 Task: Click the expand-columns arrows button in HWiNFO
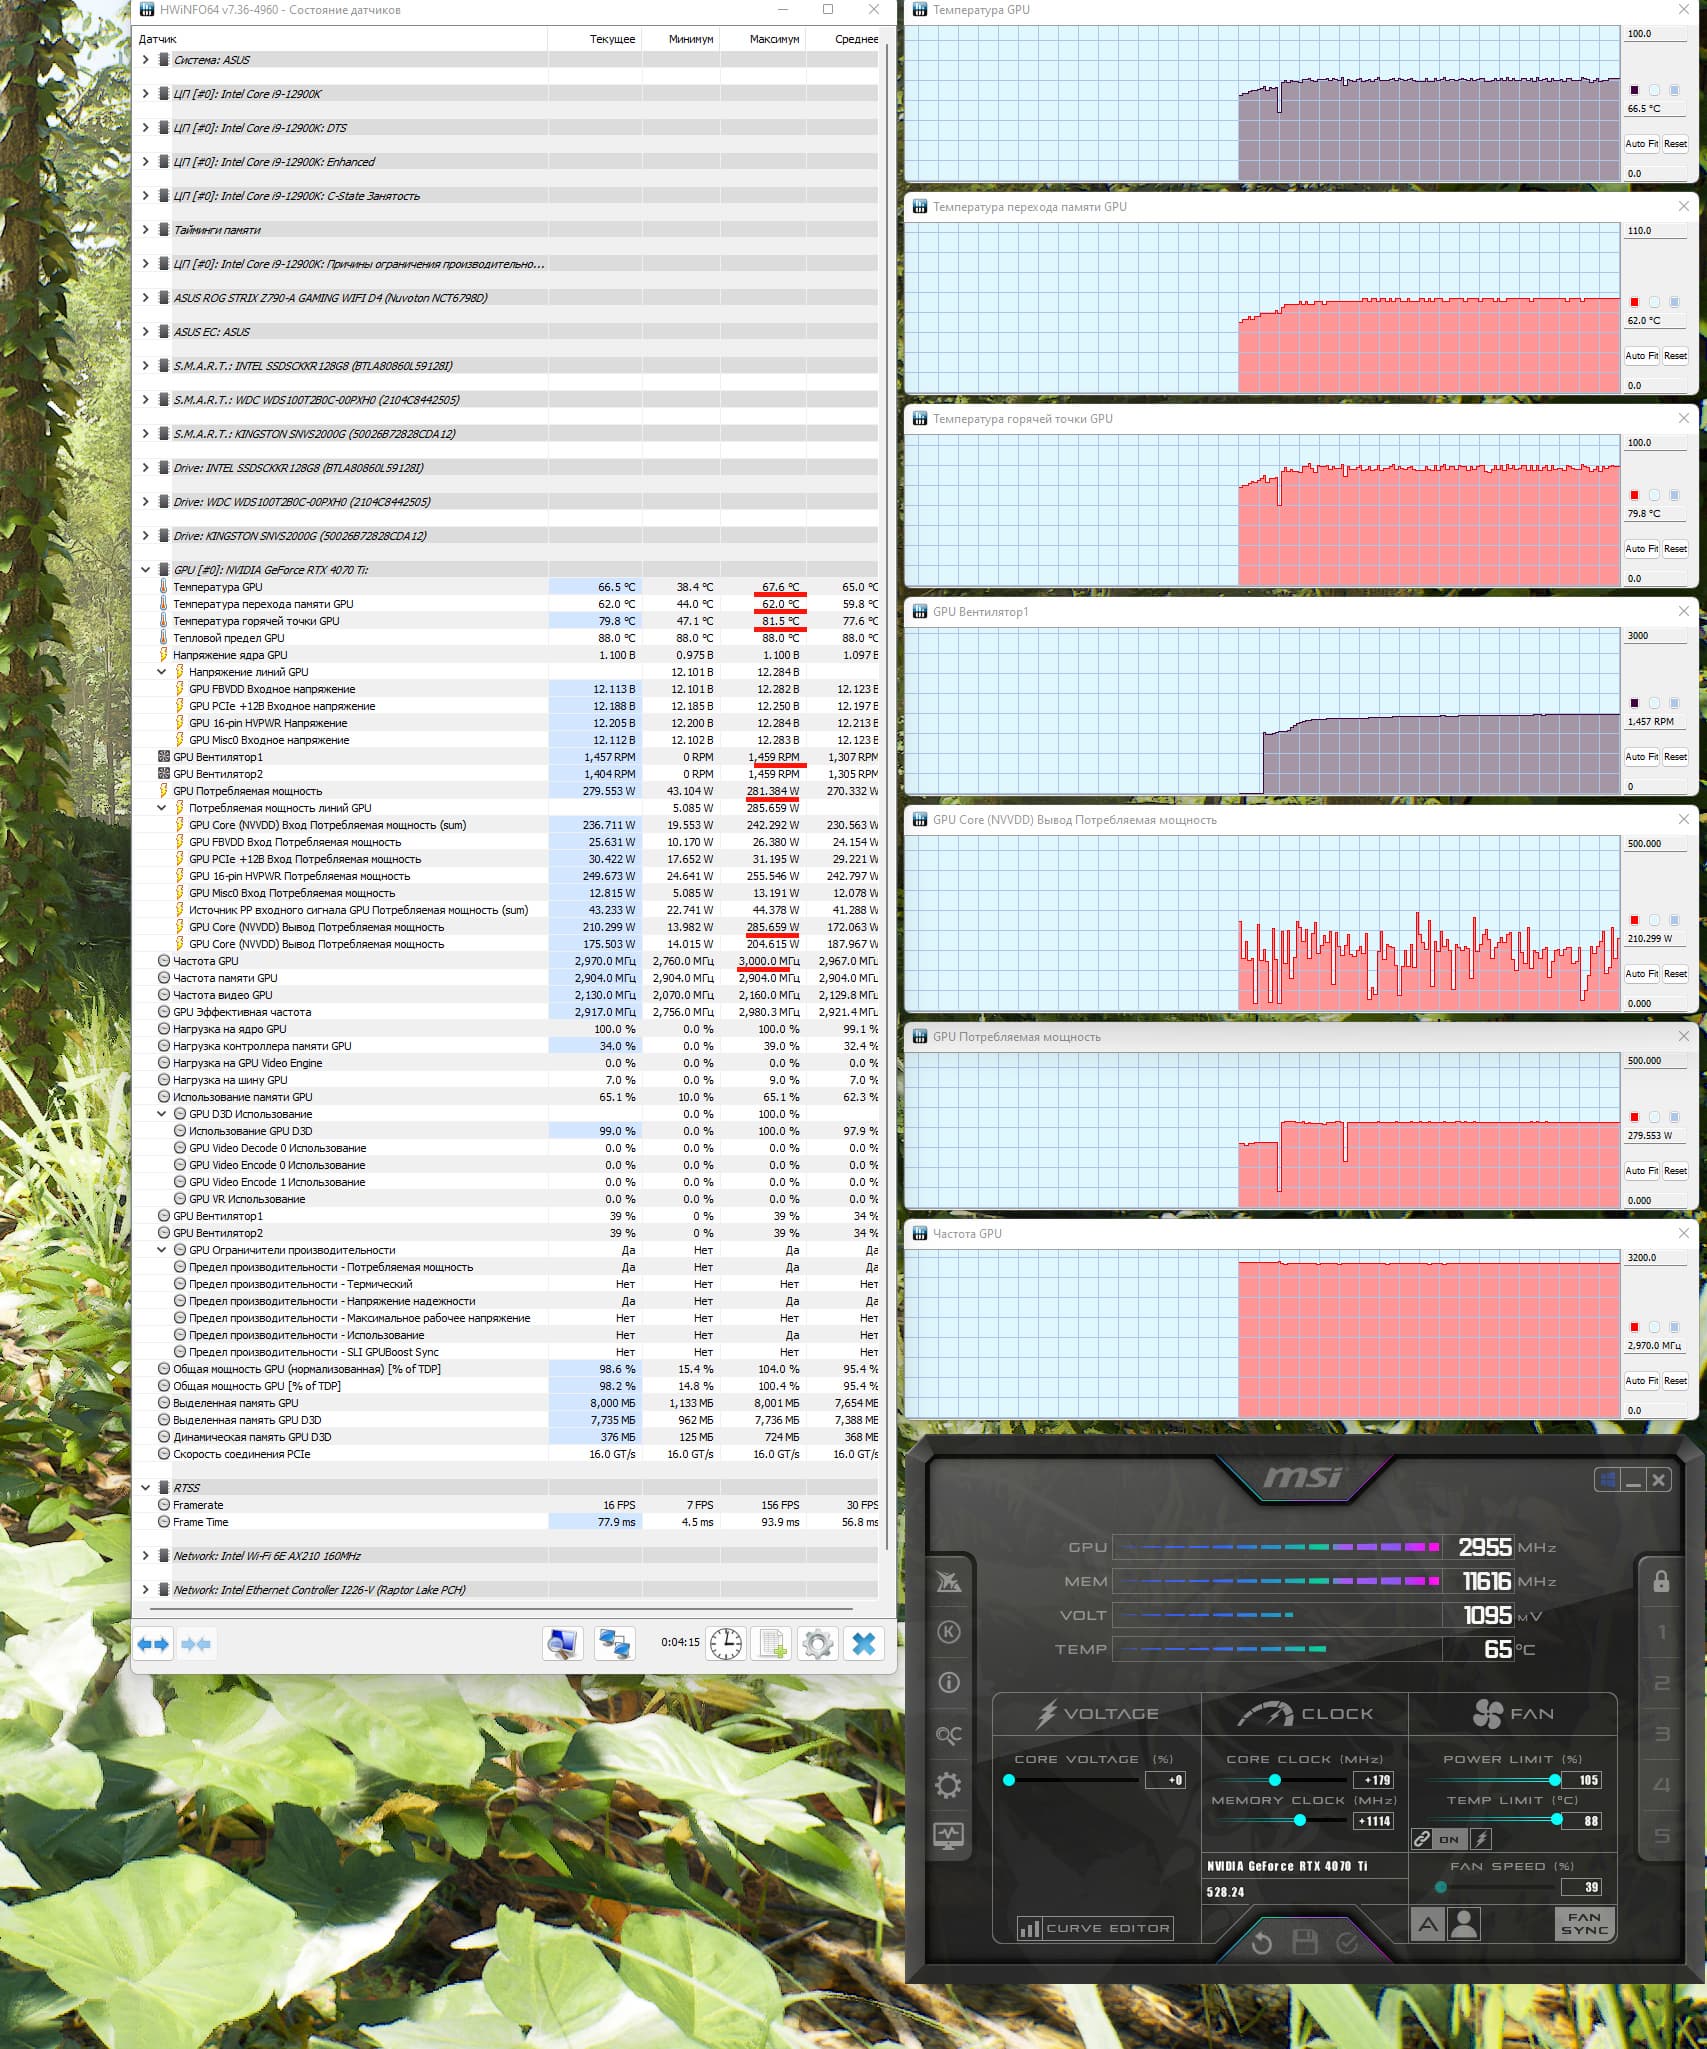point(154,1644)
